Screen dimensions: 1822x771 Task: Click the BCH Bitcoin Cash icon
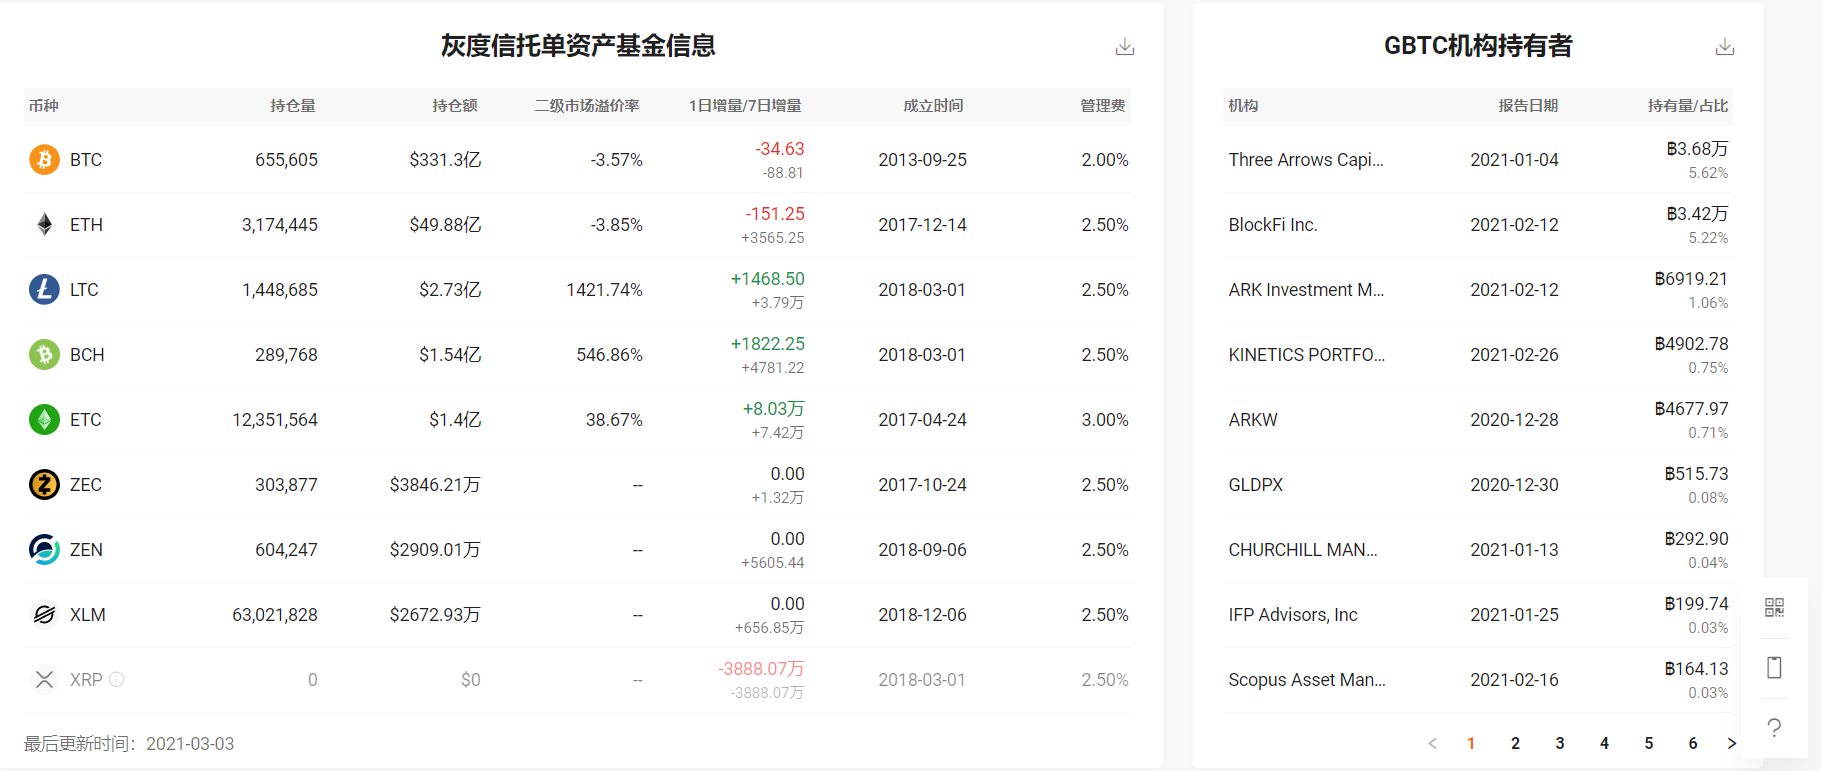click(x=44, y=354)
